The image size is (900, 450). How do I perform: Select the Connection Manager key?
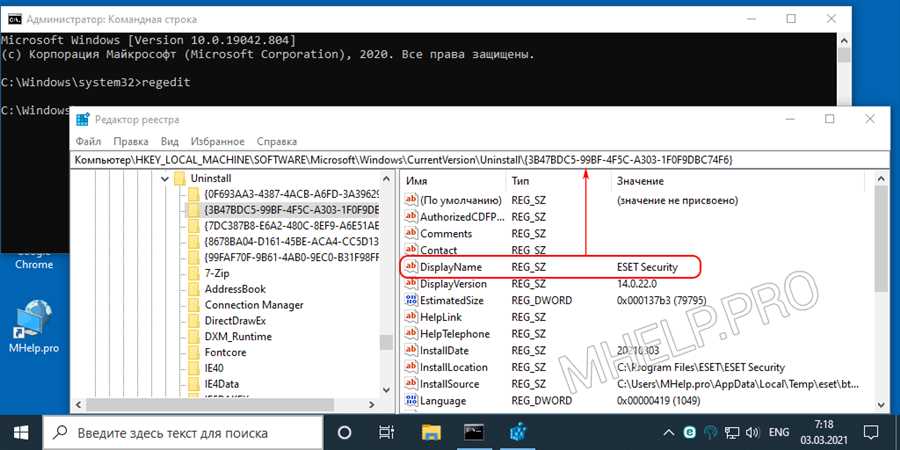click(x=254, y=305)
